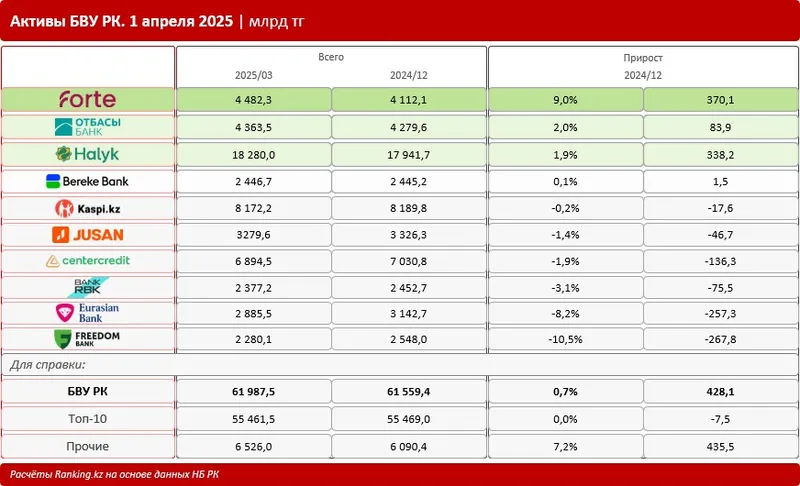
Task: Click the 'БВУ РК' summary row label
Action: click(x=87, y=393)
